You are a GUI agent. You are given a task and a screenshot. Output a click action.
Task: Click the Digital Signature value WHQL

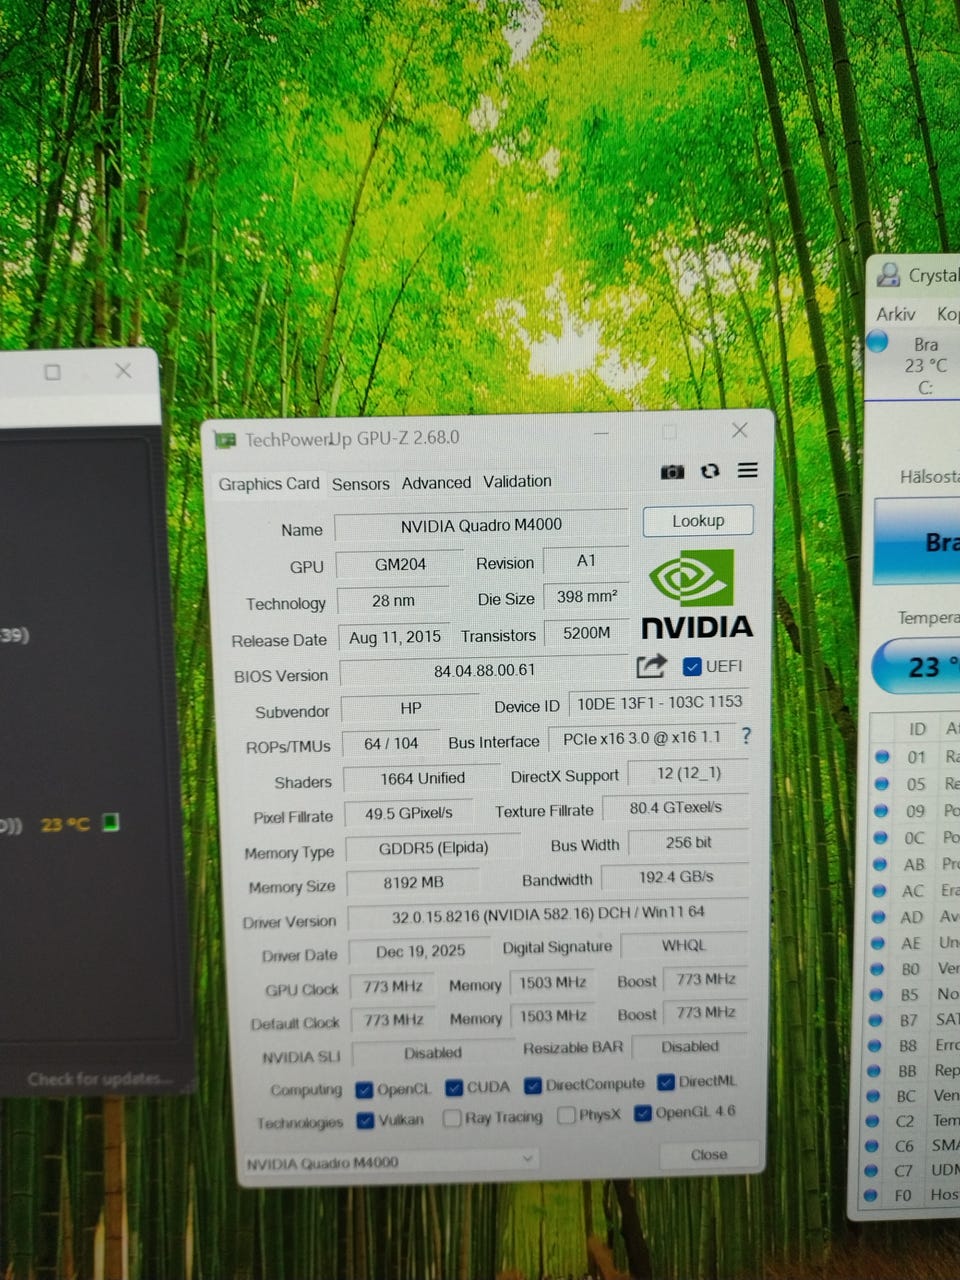pyautogui.click(x=684, y=945)
